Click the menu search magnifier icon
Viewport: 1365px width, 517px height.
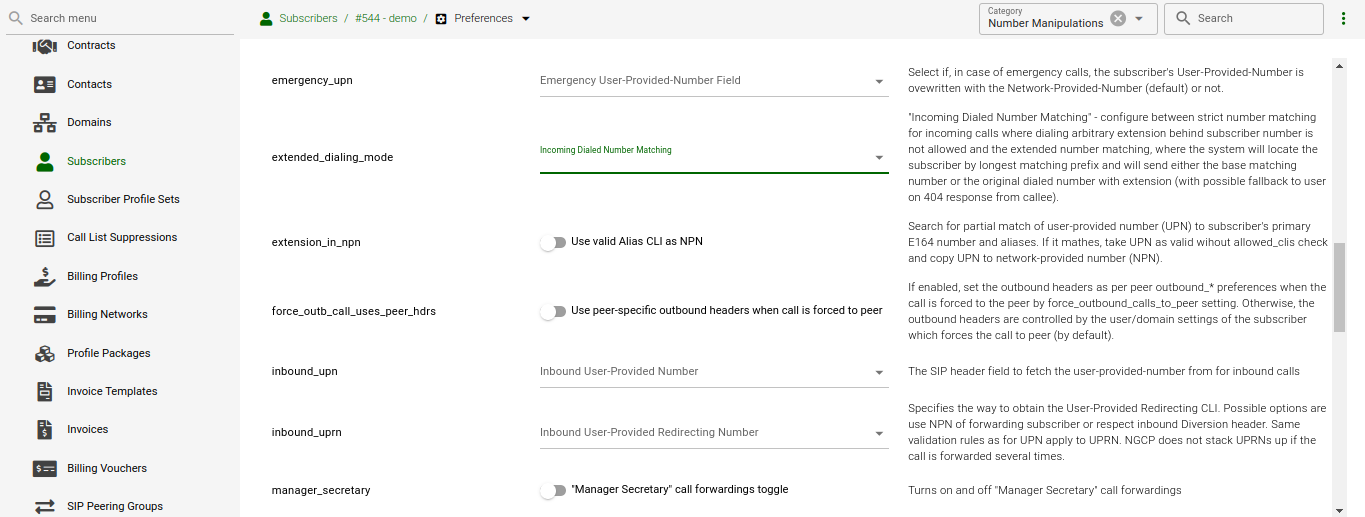click(15, 18)
